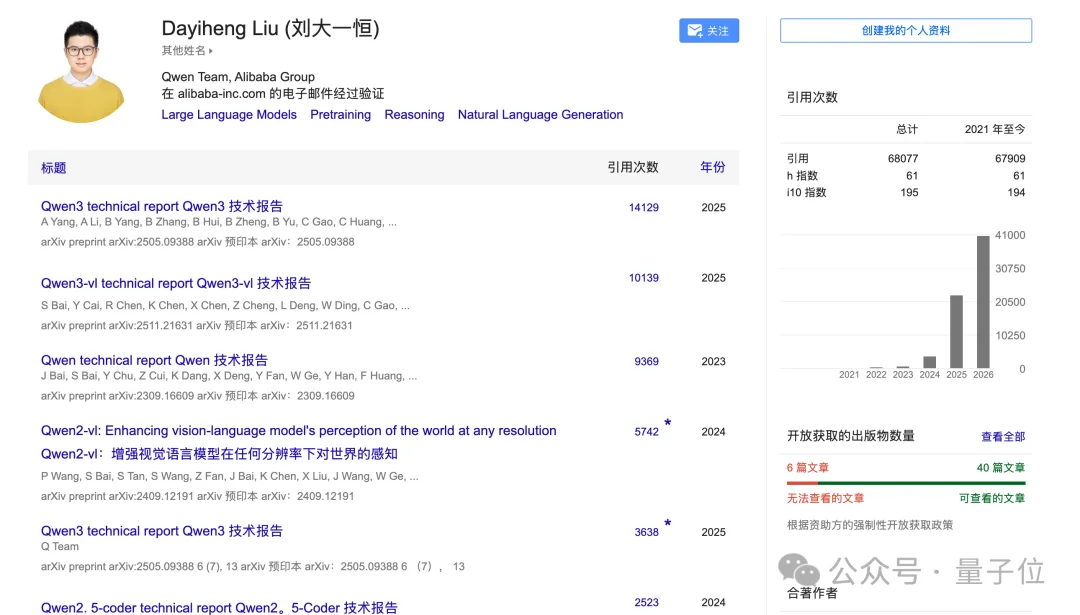The width and height of the screenshot is (1080, 615).
Task: Click the arXiv:2309.16609 preprint line
Action: point(198,396)
